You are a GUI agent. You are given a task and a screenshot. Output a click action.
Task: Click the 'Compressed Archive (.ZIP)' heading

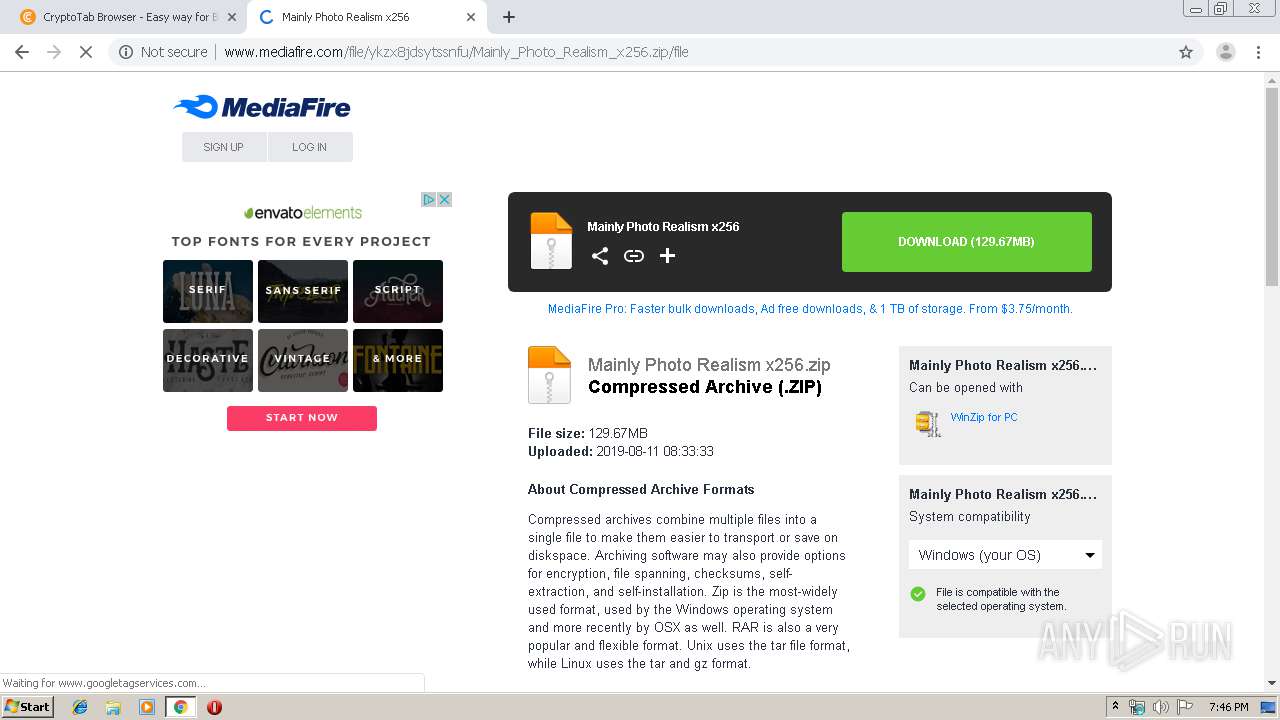(x=705, y=387)
